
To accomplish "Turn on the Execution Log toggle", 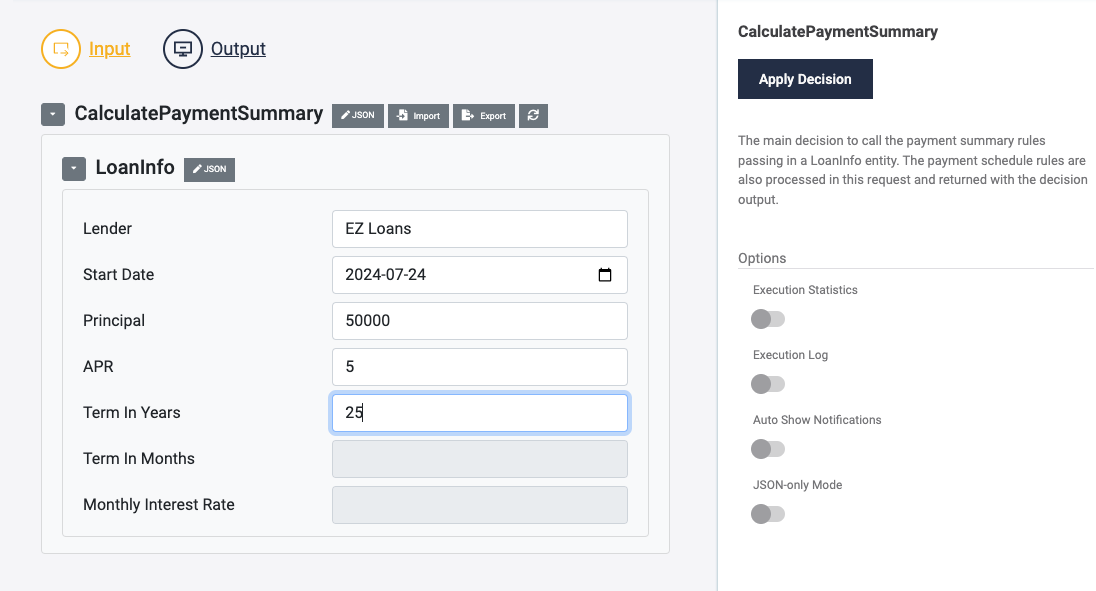I will pos(768,384).
